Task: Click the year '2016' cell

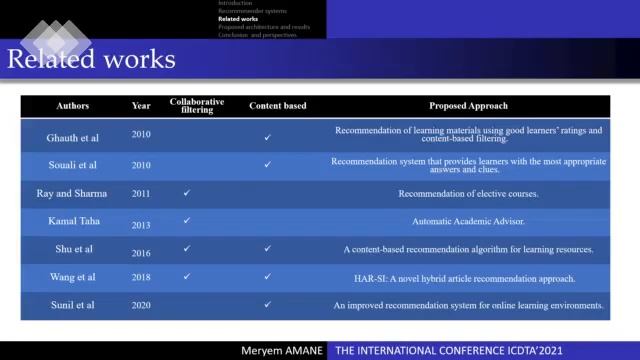Action: (x=141, y=253)
